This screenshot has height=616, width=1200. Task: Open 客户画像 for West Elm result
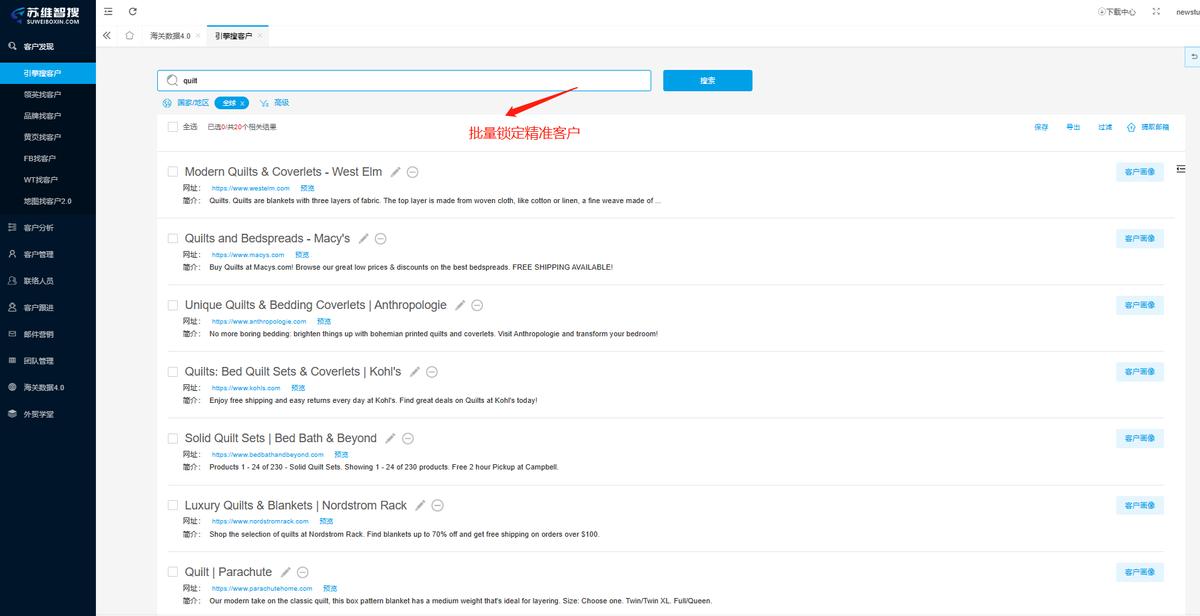[1140, 172]
